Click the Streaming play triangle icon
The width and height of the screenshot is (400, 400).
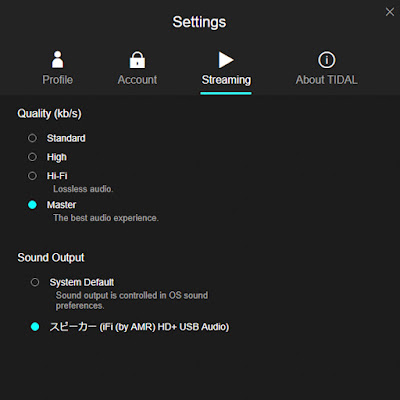coord(226,60)
